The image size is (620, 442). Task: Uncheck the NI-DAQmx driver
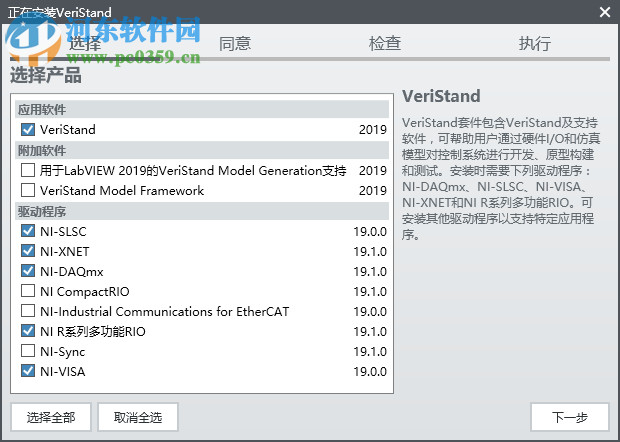28,271
